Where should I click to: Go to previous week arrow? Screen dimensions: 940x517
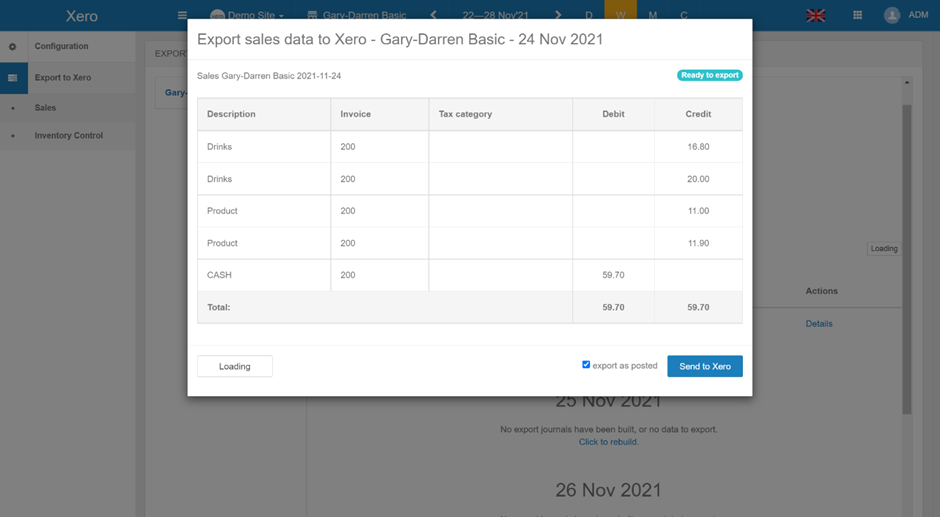click(433, 15)
